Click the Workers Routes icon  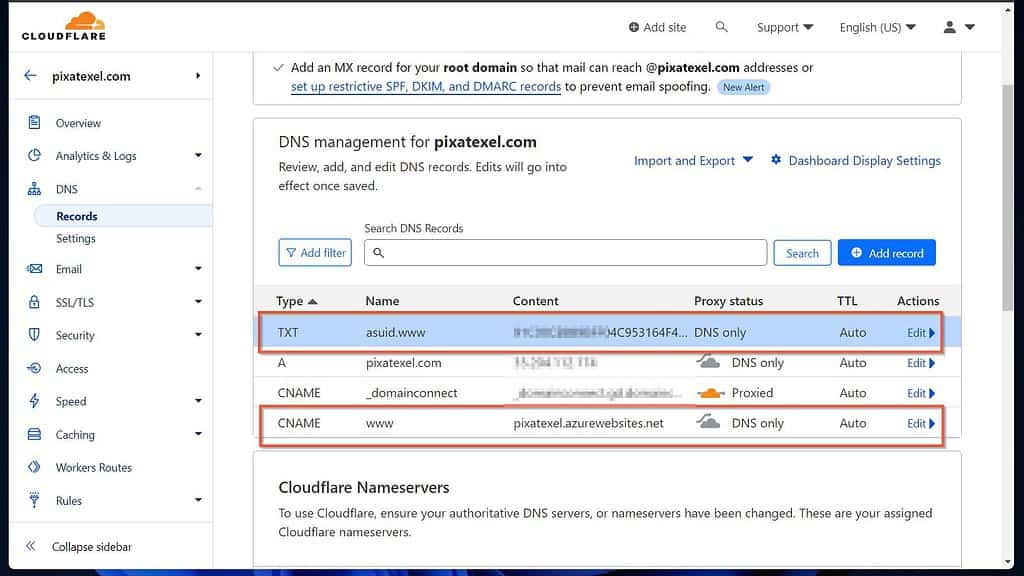(35, 467)
